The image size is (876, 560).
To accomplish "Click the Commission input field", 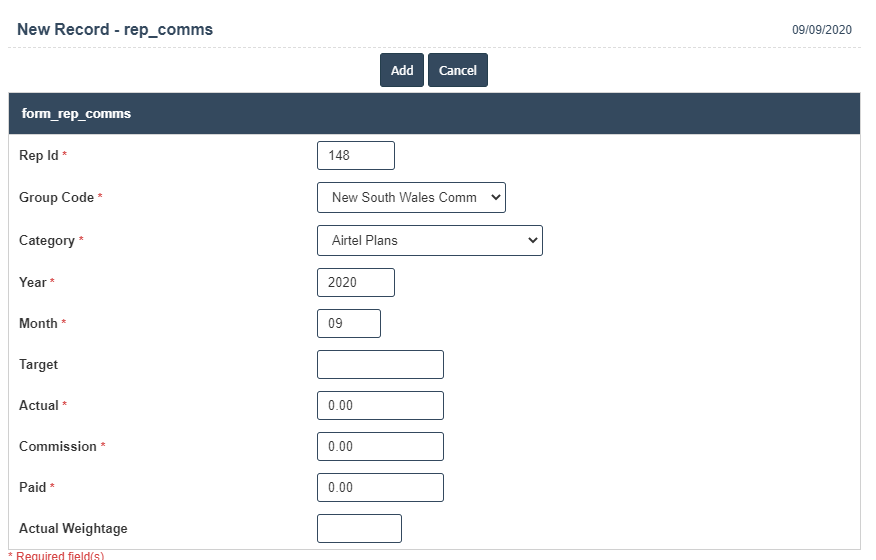I will (x=380, y=447).
